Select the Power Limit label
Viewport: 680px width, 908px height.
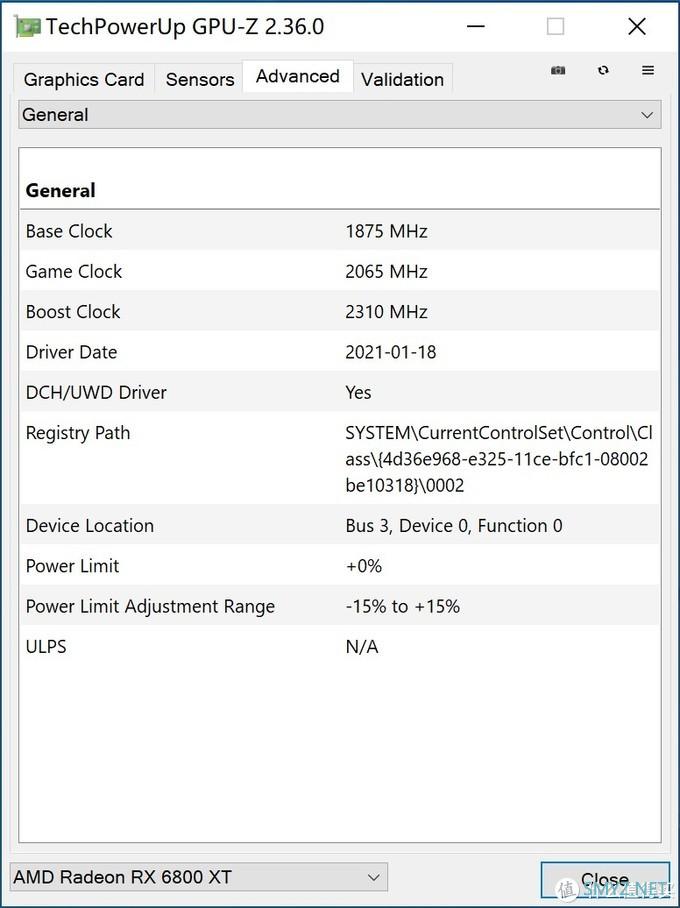[72, 566]
